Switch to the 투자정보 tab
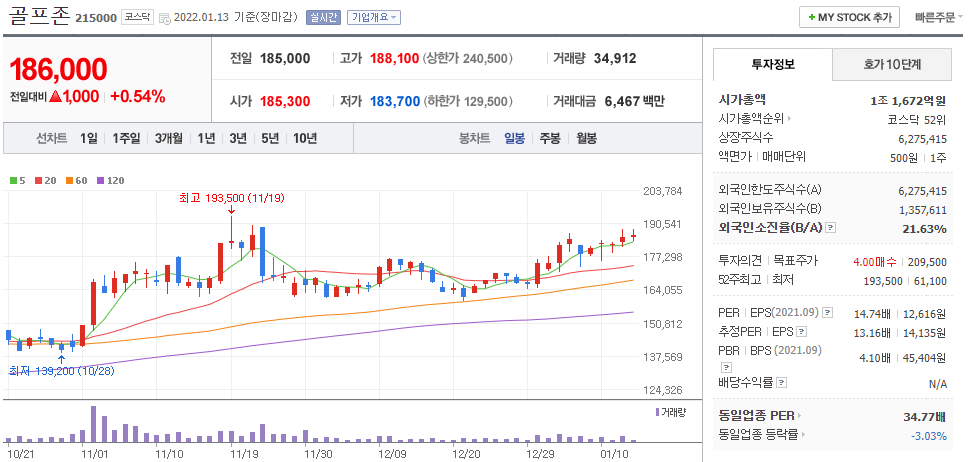Image resolution: width=968 pixels, height=462 pixels. 773,64
